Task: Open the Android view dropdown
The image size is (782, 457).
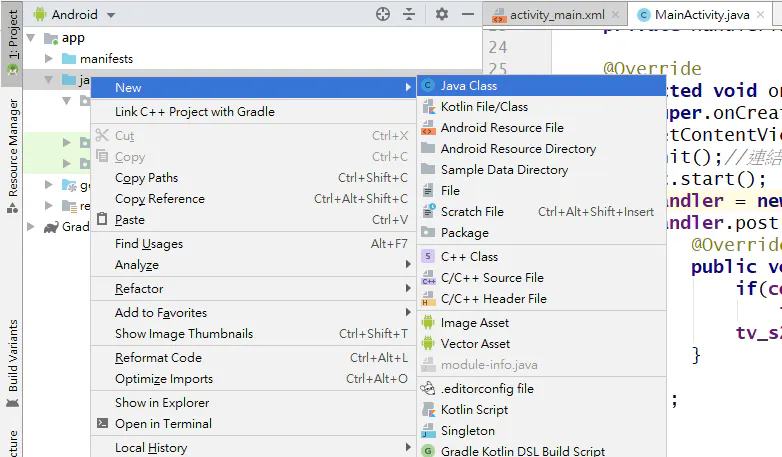Action: tap(111, 15)
